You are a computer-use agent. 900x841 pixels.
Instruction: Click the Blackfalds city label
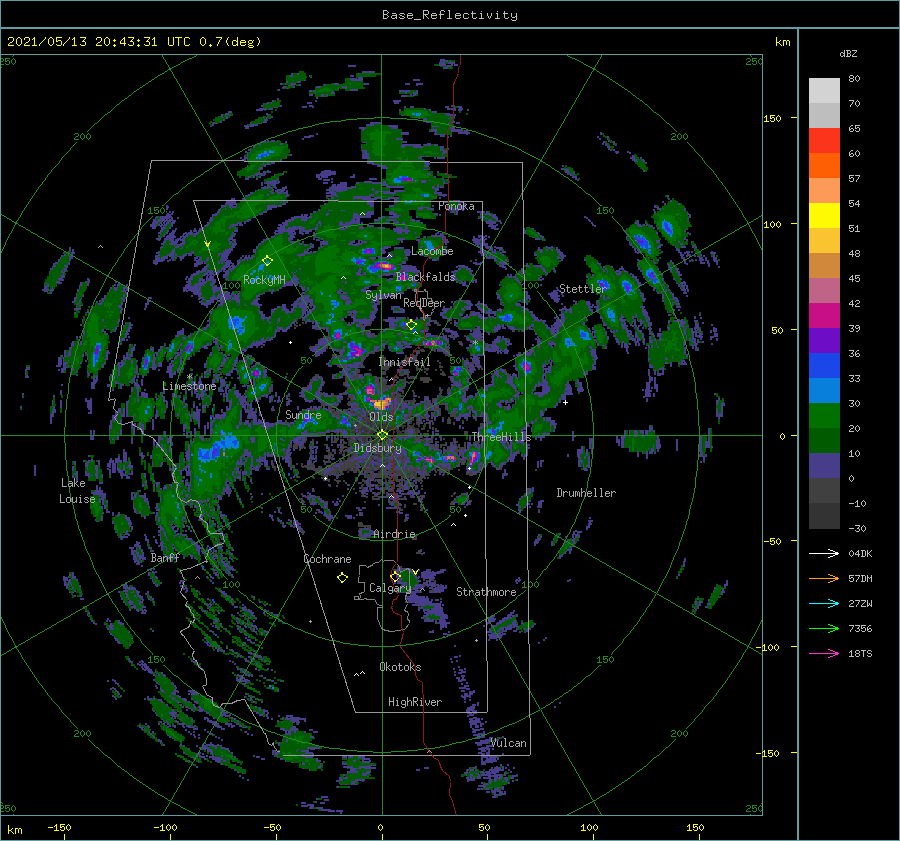point(425,277)
